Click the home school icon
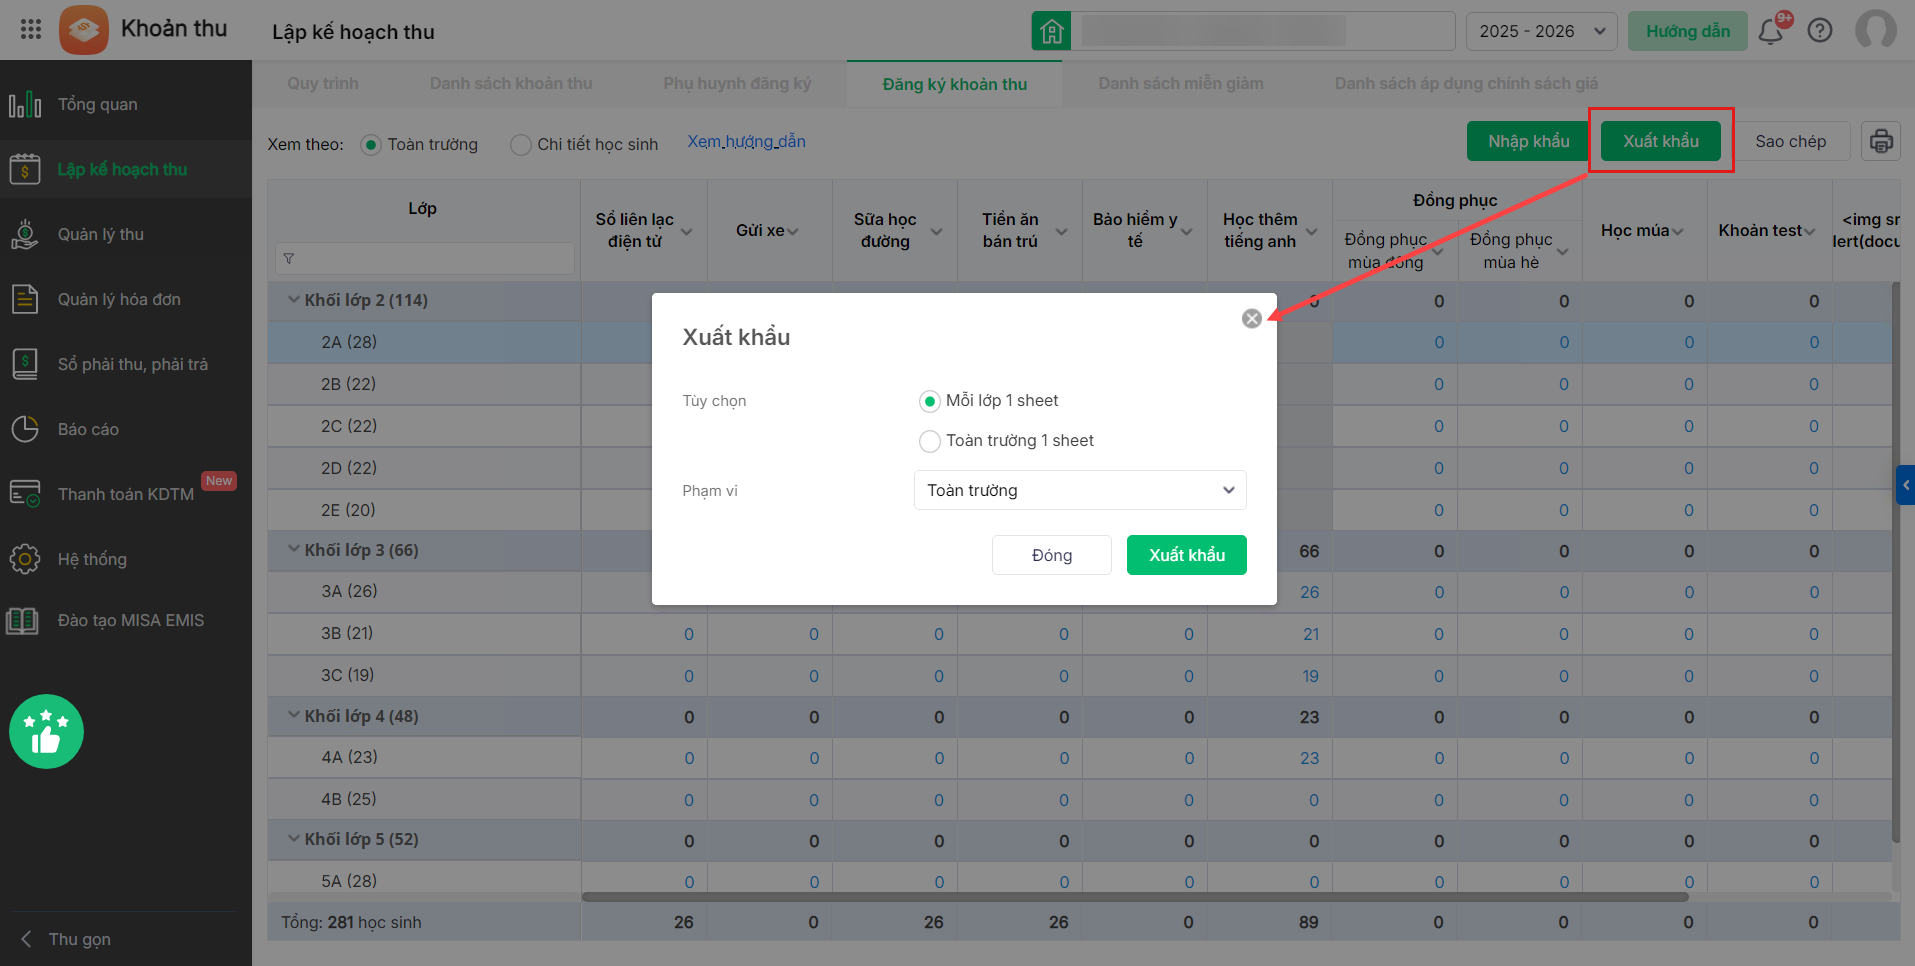Screen dimensions: 1915x966 1051,31
